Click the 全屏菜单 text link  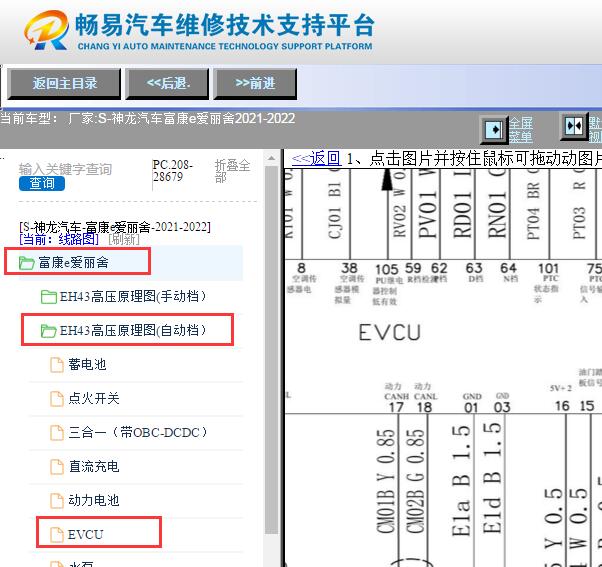[521, 130]
